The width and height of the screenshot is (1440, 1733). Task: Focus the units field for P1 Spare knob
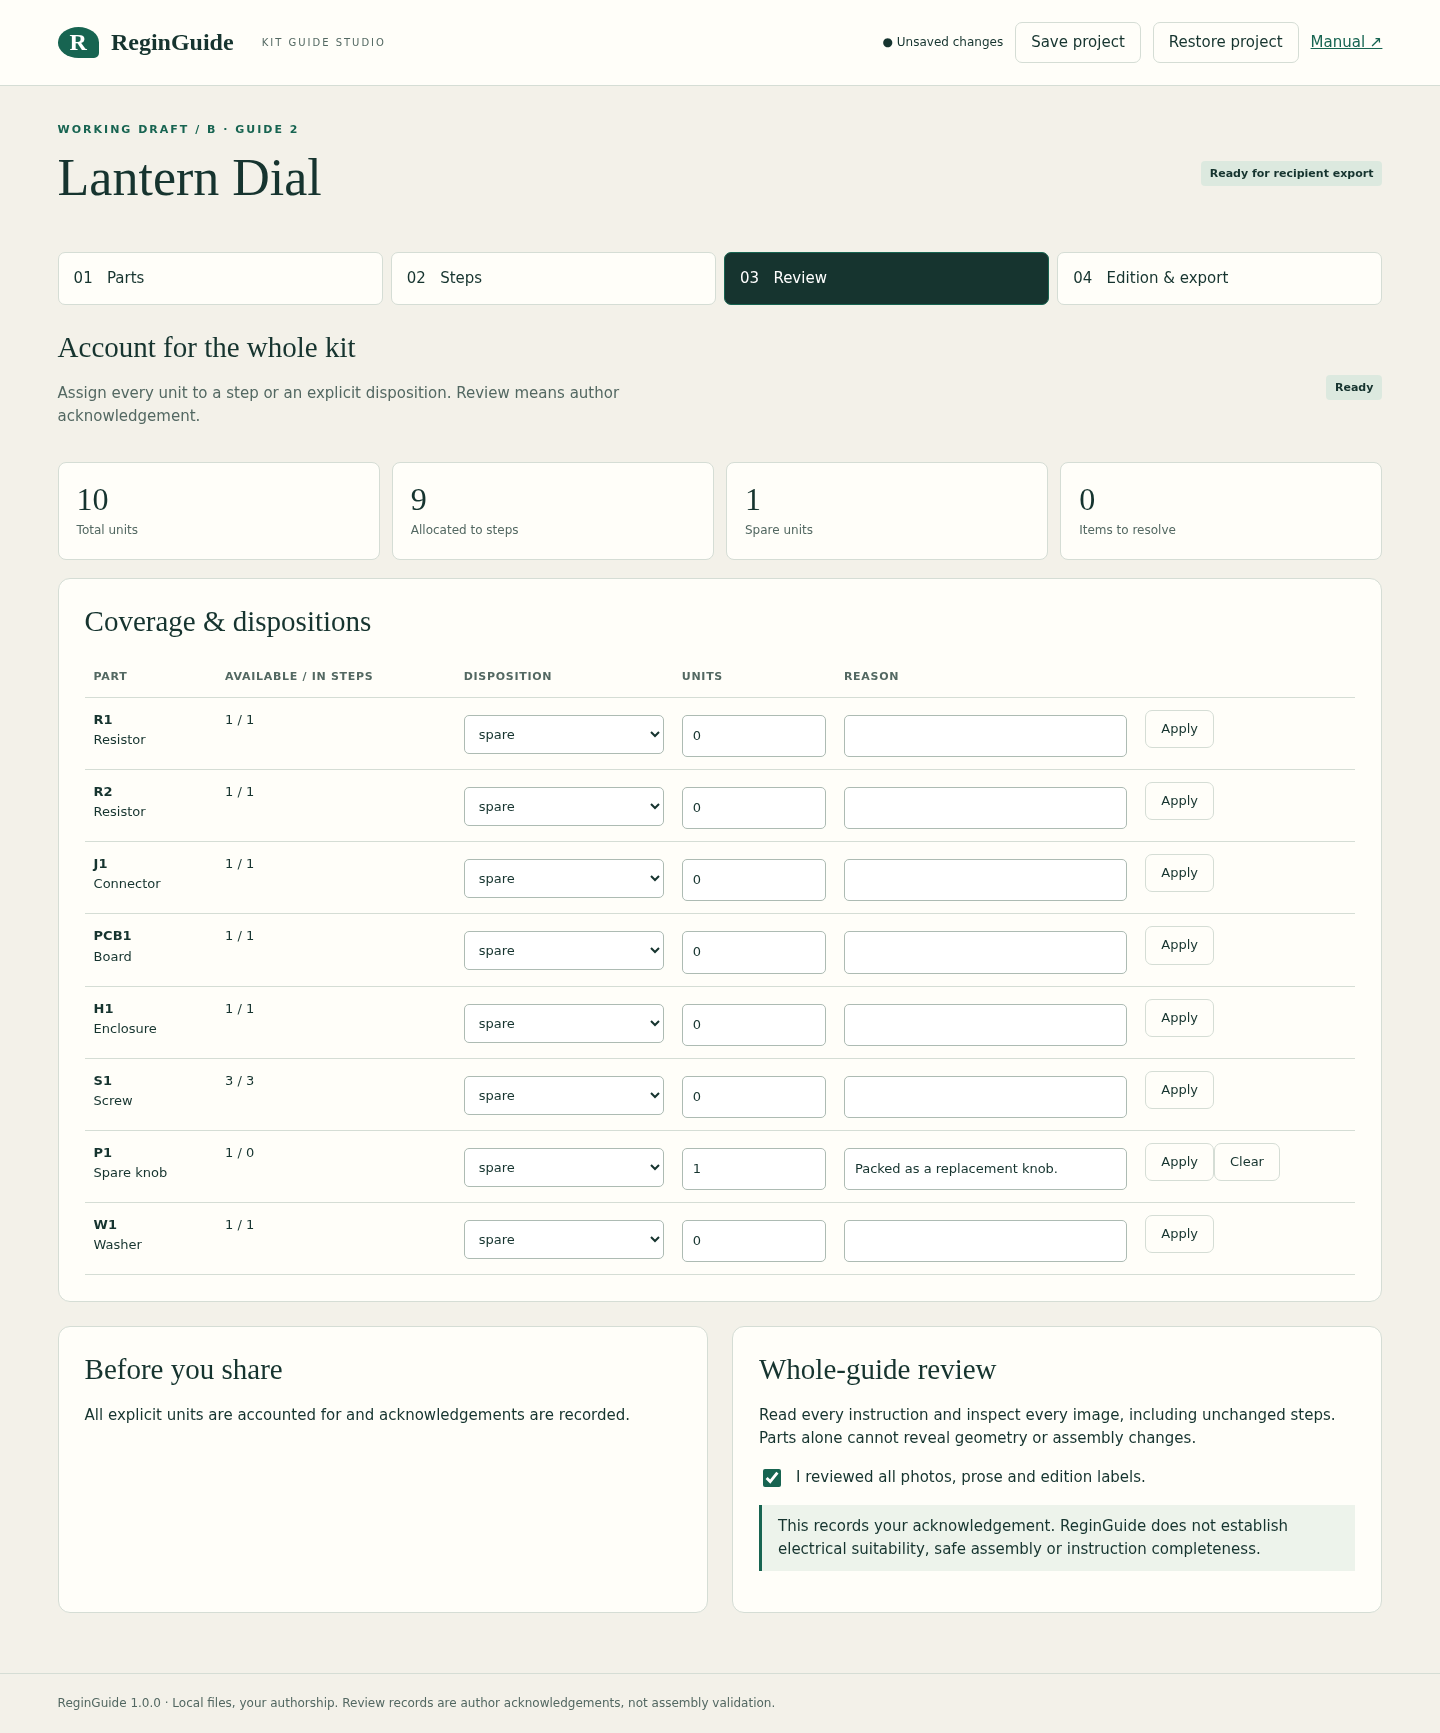pyautogui.click(x=754, y=1169)
